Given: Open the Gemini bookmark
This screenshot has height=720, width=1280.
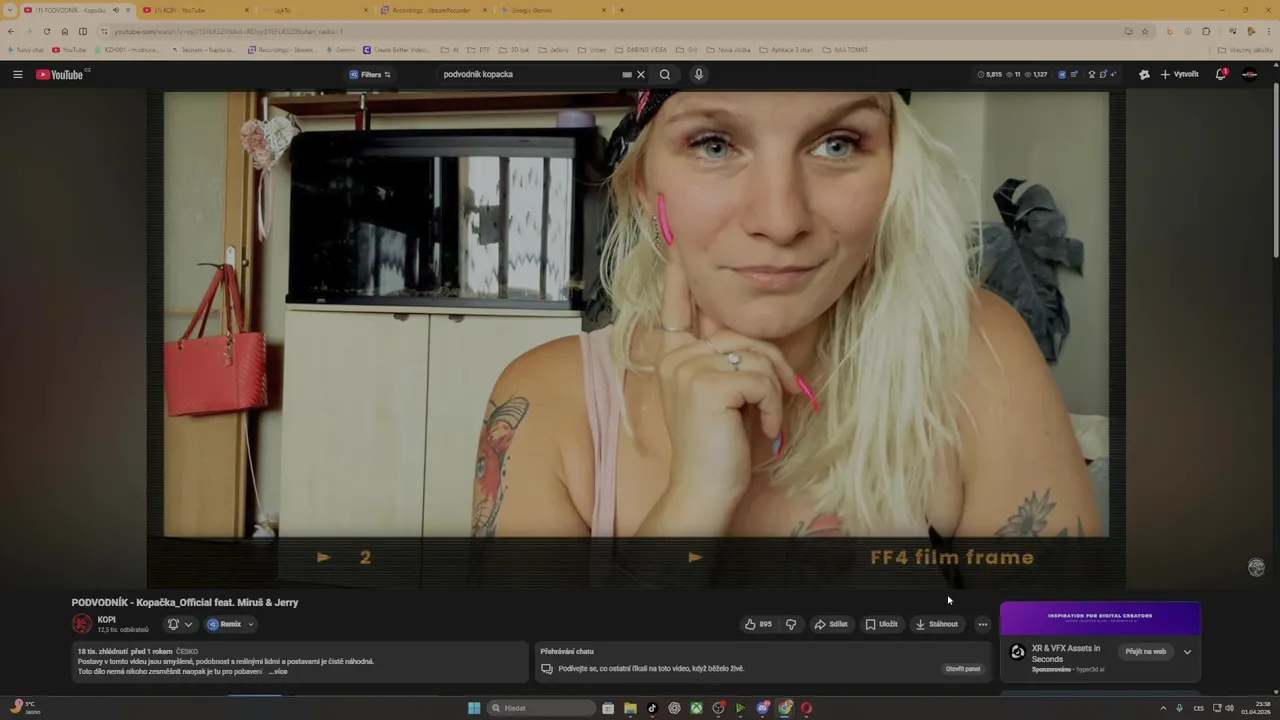Looking at the screenshot, I should coord(341,49).
